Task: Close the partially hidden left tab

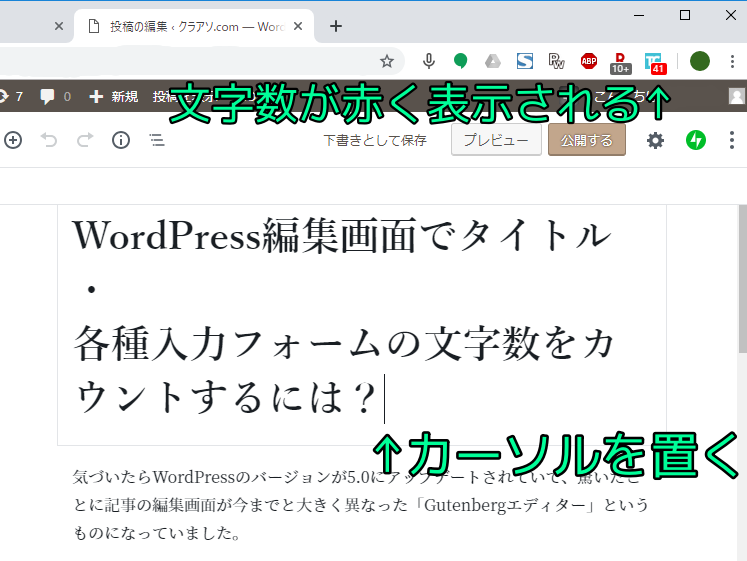Action: [x=59, y=26]
